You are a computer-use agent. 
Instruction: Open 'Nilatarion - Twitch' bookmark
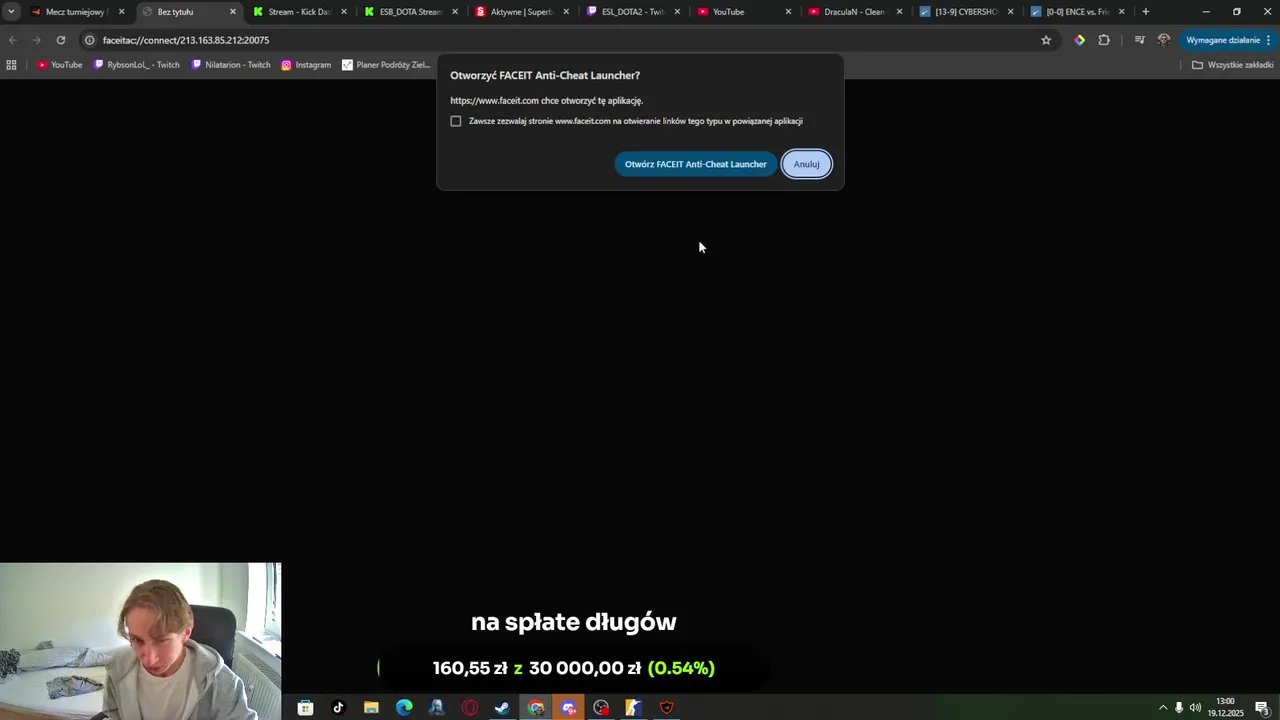click(231, 65)
